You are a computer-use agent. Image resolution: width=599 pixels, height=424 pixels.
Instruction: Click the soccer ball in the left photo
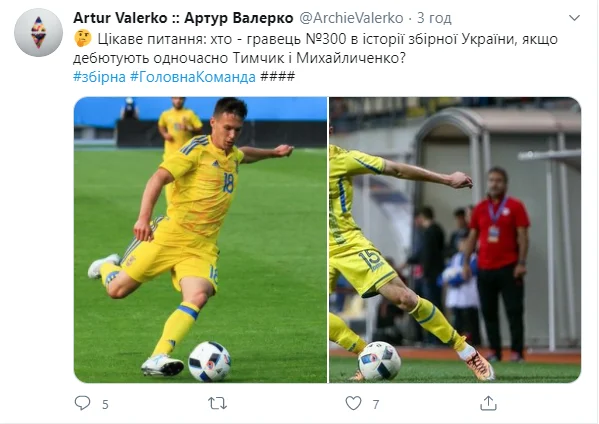pos(210,362)
